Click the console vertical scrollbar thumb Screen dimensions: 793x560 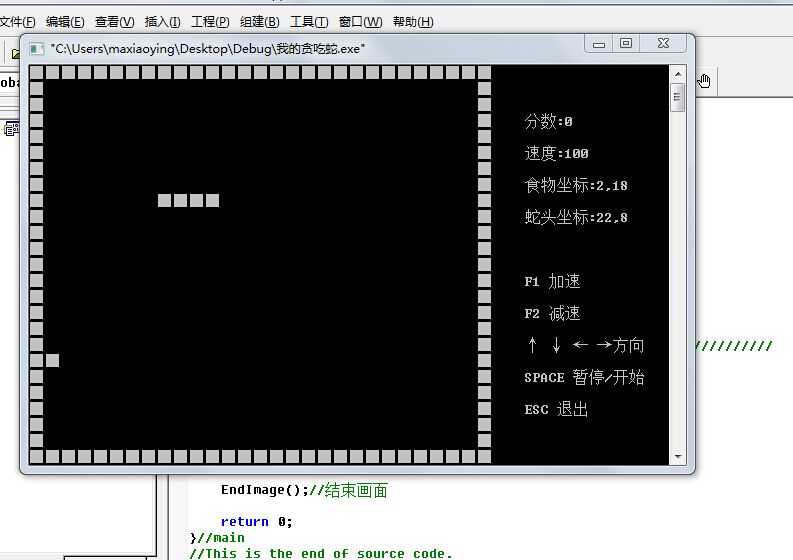tap(678, 97)
